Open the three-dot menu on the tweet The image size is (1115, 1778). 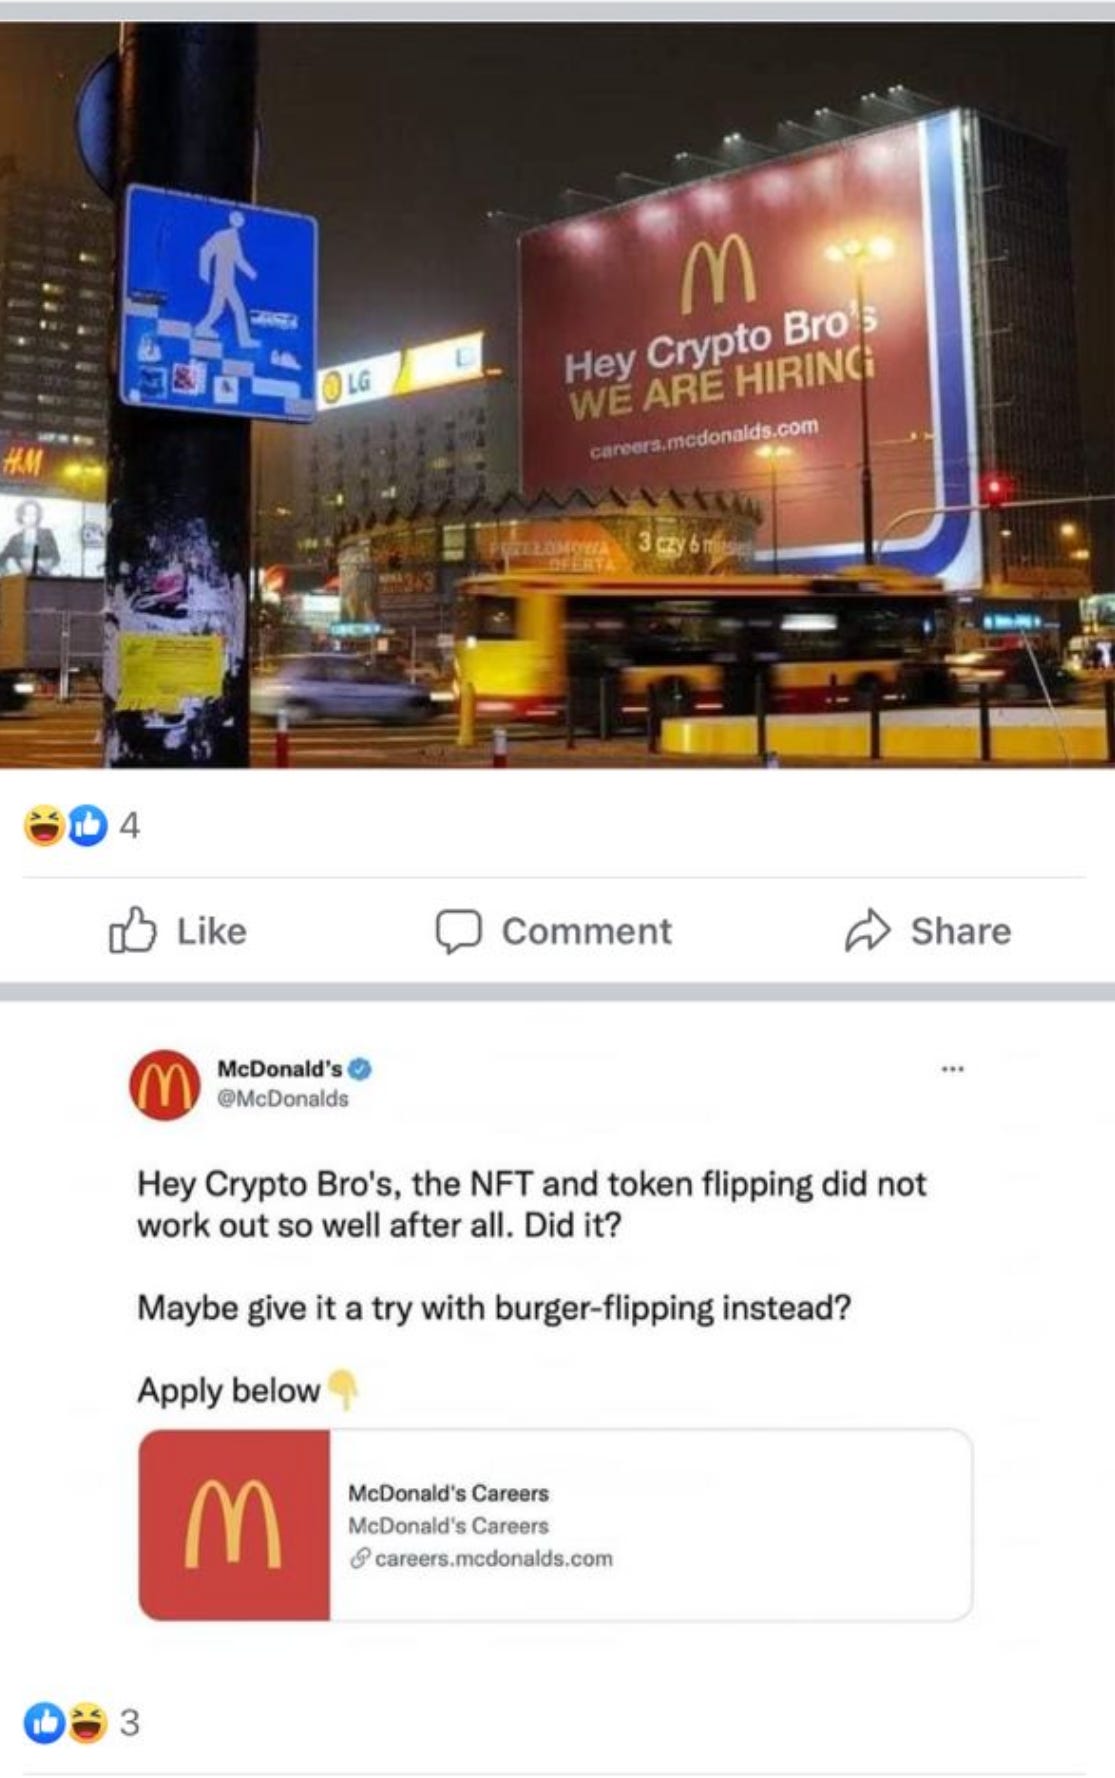tap(952, 1070)
